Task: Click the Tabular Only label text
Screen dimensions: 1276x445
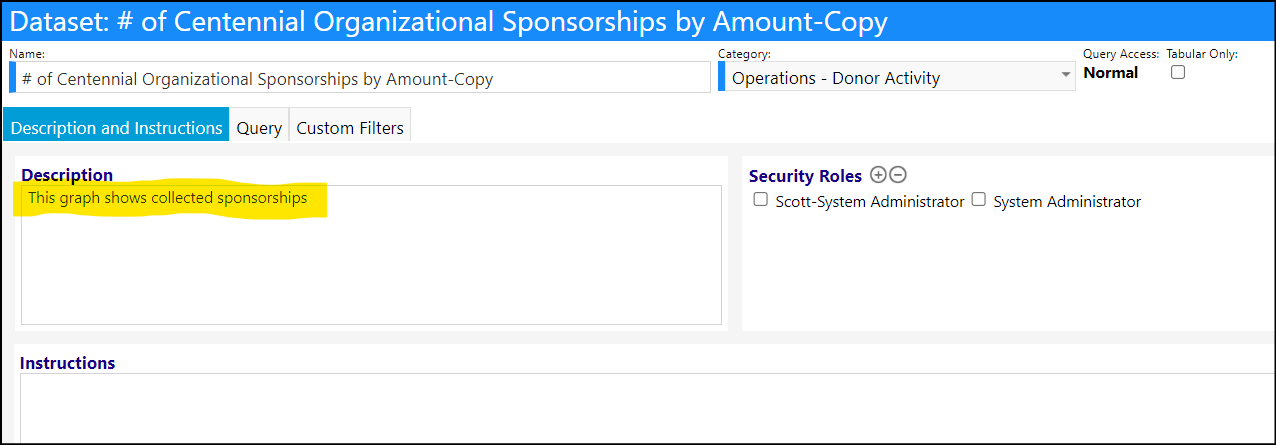Action: pyautogui.click(x=1202, y=54)
